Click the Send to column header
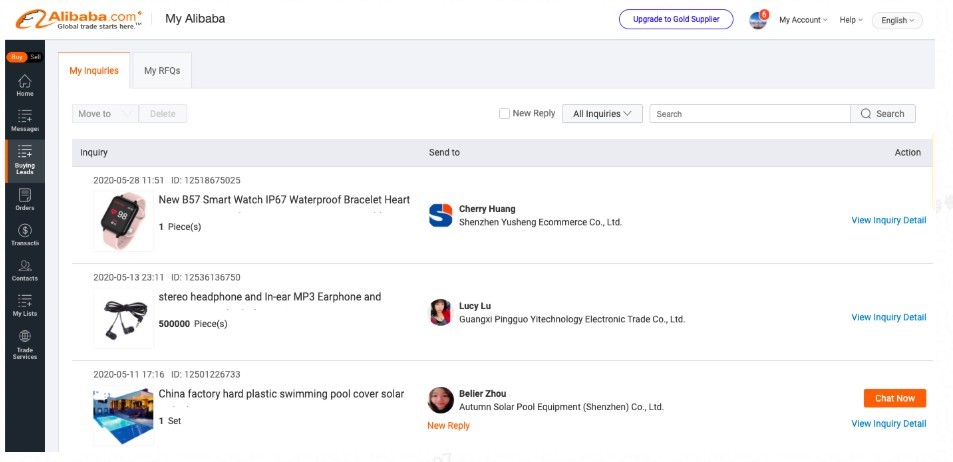This screenshot has height=462, width=953. click(444, 153)
